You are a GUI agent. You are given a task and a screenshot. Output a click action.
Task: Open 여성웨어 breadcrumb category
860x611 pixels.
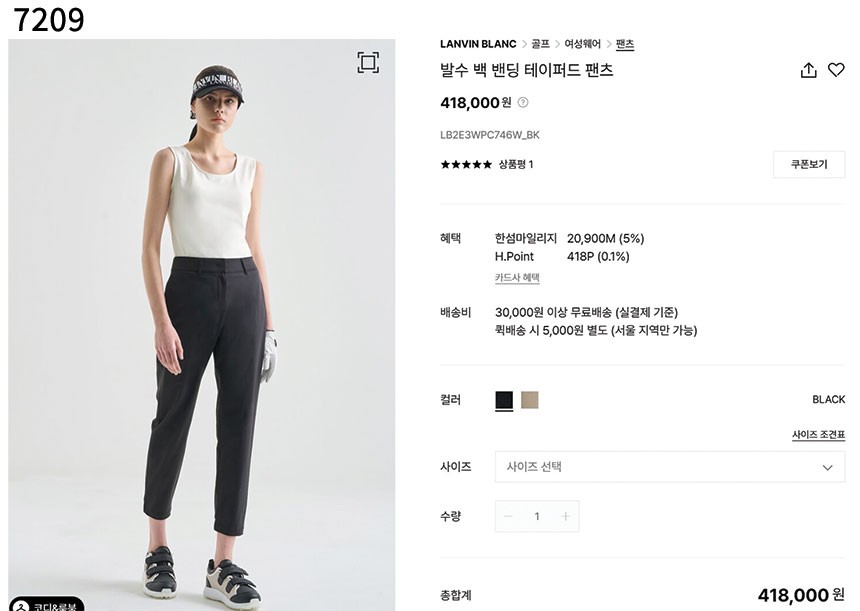pyautogui.click(x=582, y=44)
